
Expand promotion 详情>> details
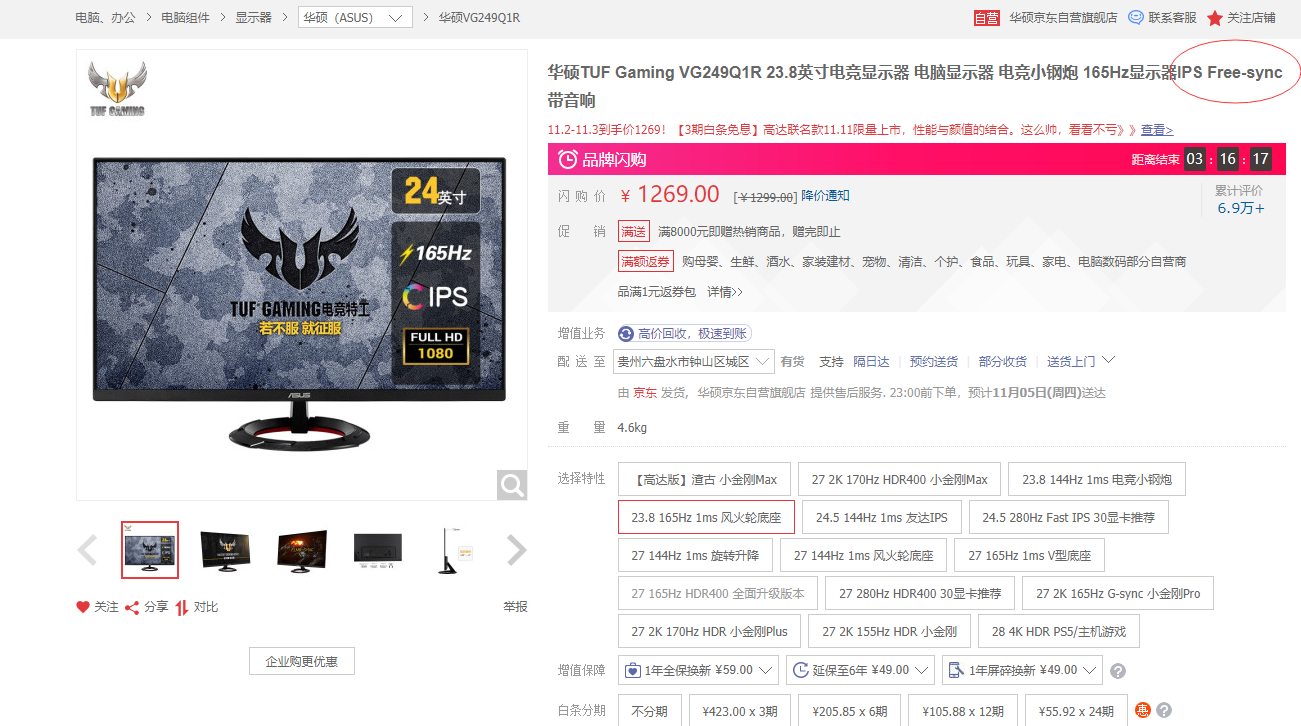click(725, 292)
